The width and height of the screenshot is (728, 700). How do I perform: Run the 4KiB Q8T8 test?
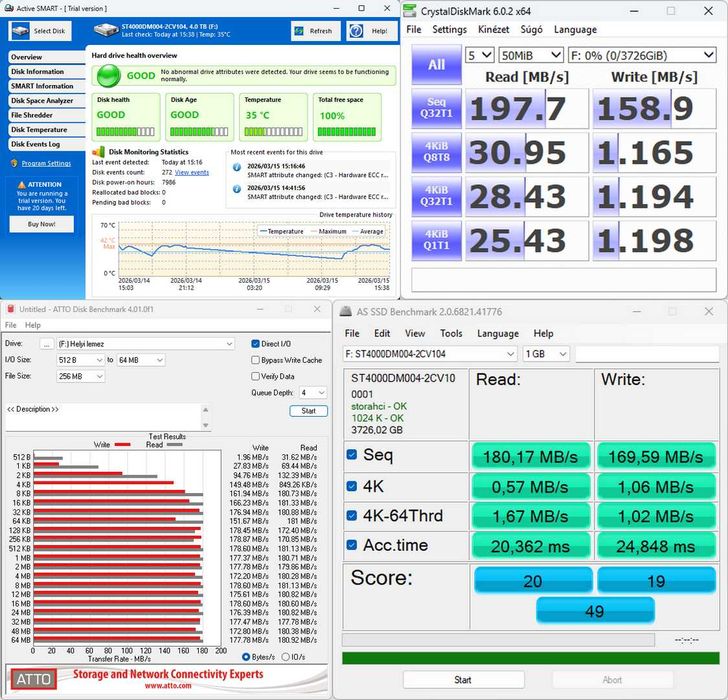point(436,152)
